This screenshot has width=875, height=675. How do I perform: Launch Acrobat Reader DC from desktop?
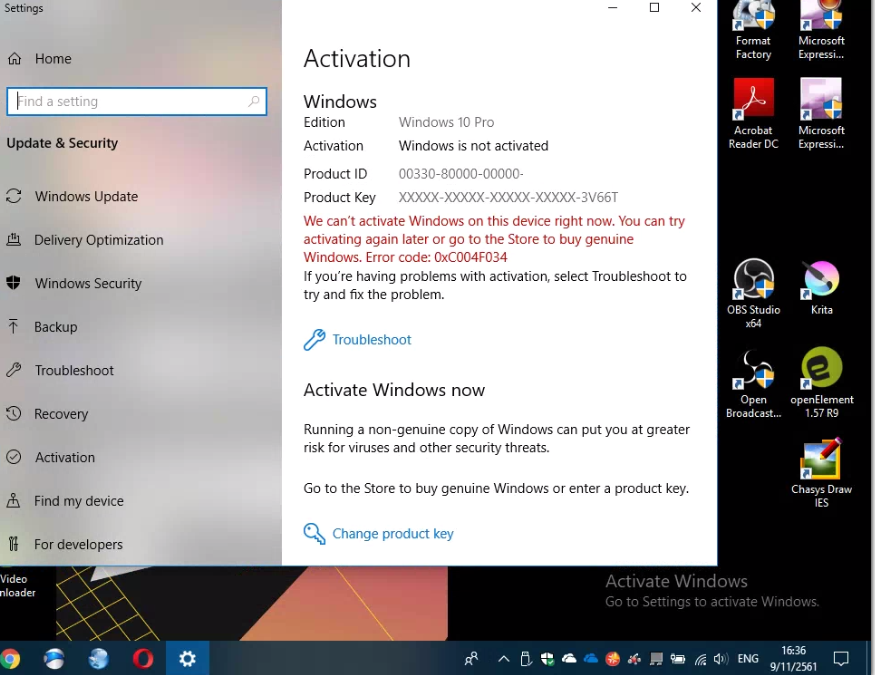(x=753, y=114)
